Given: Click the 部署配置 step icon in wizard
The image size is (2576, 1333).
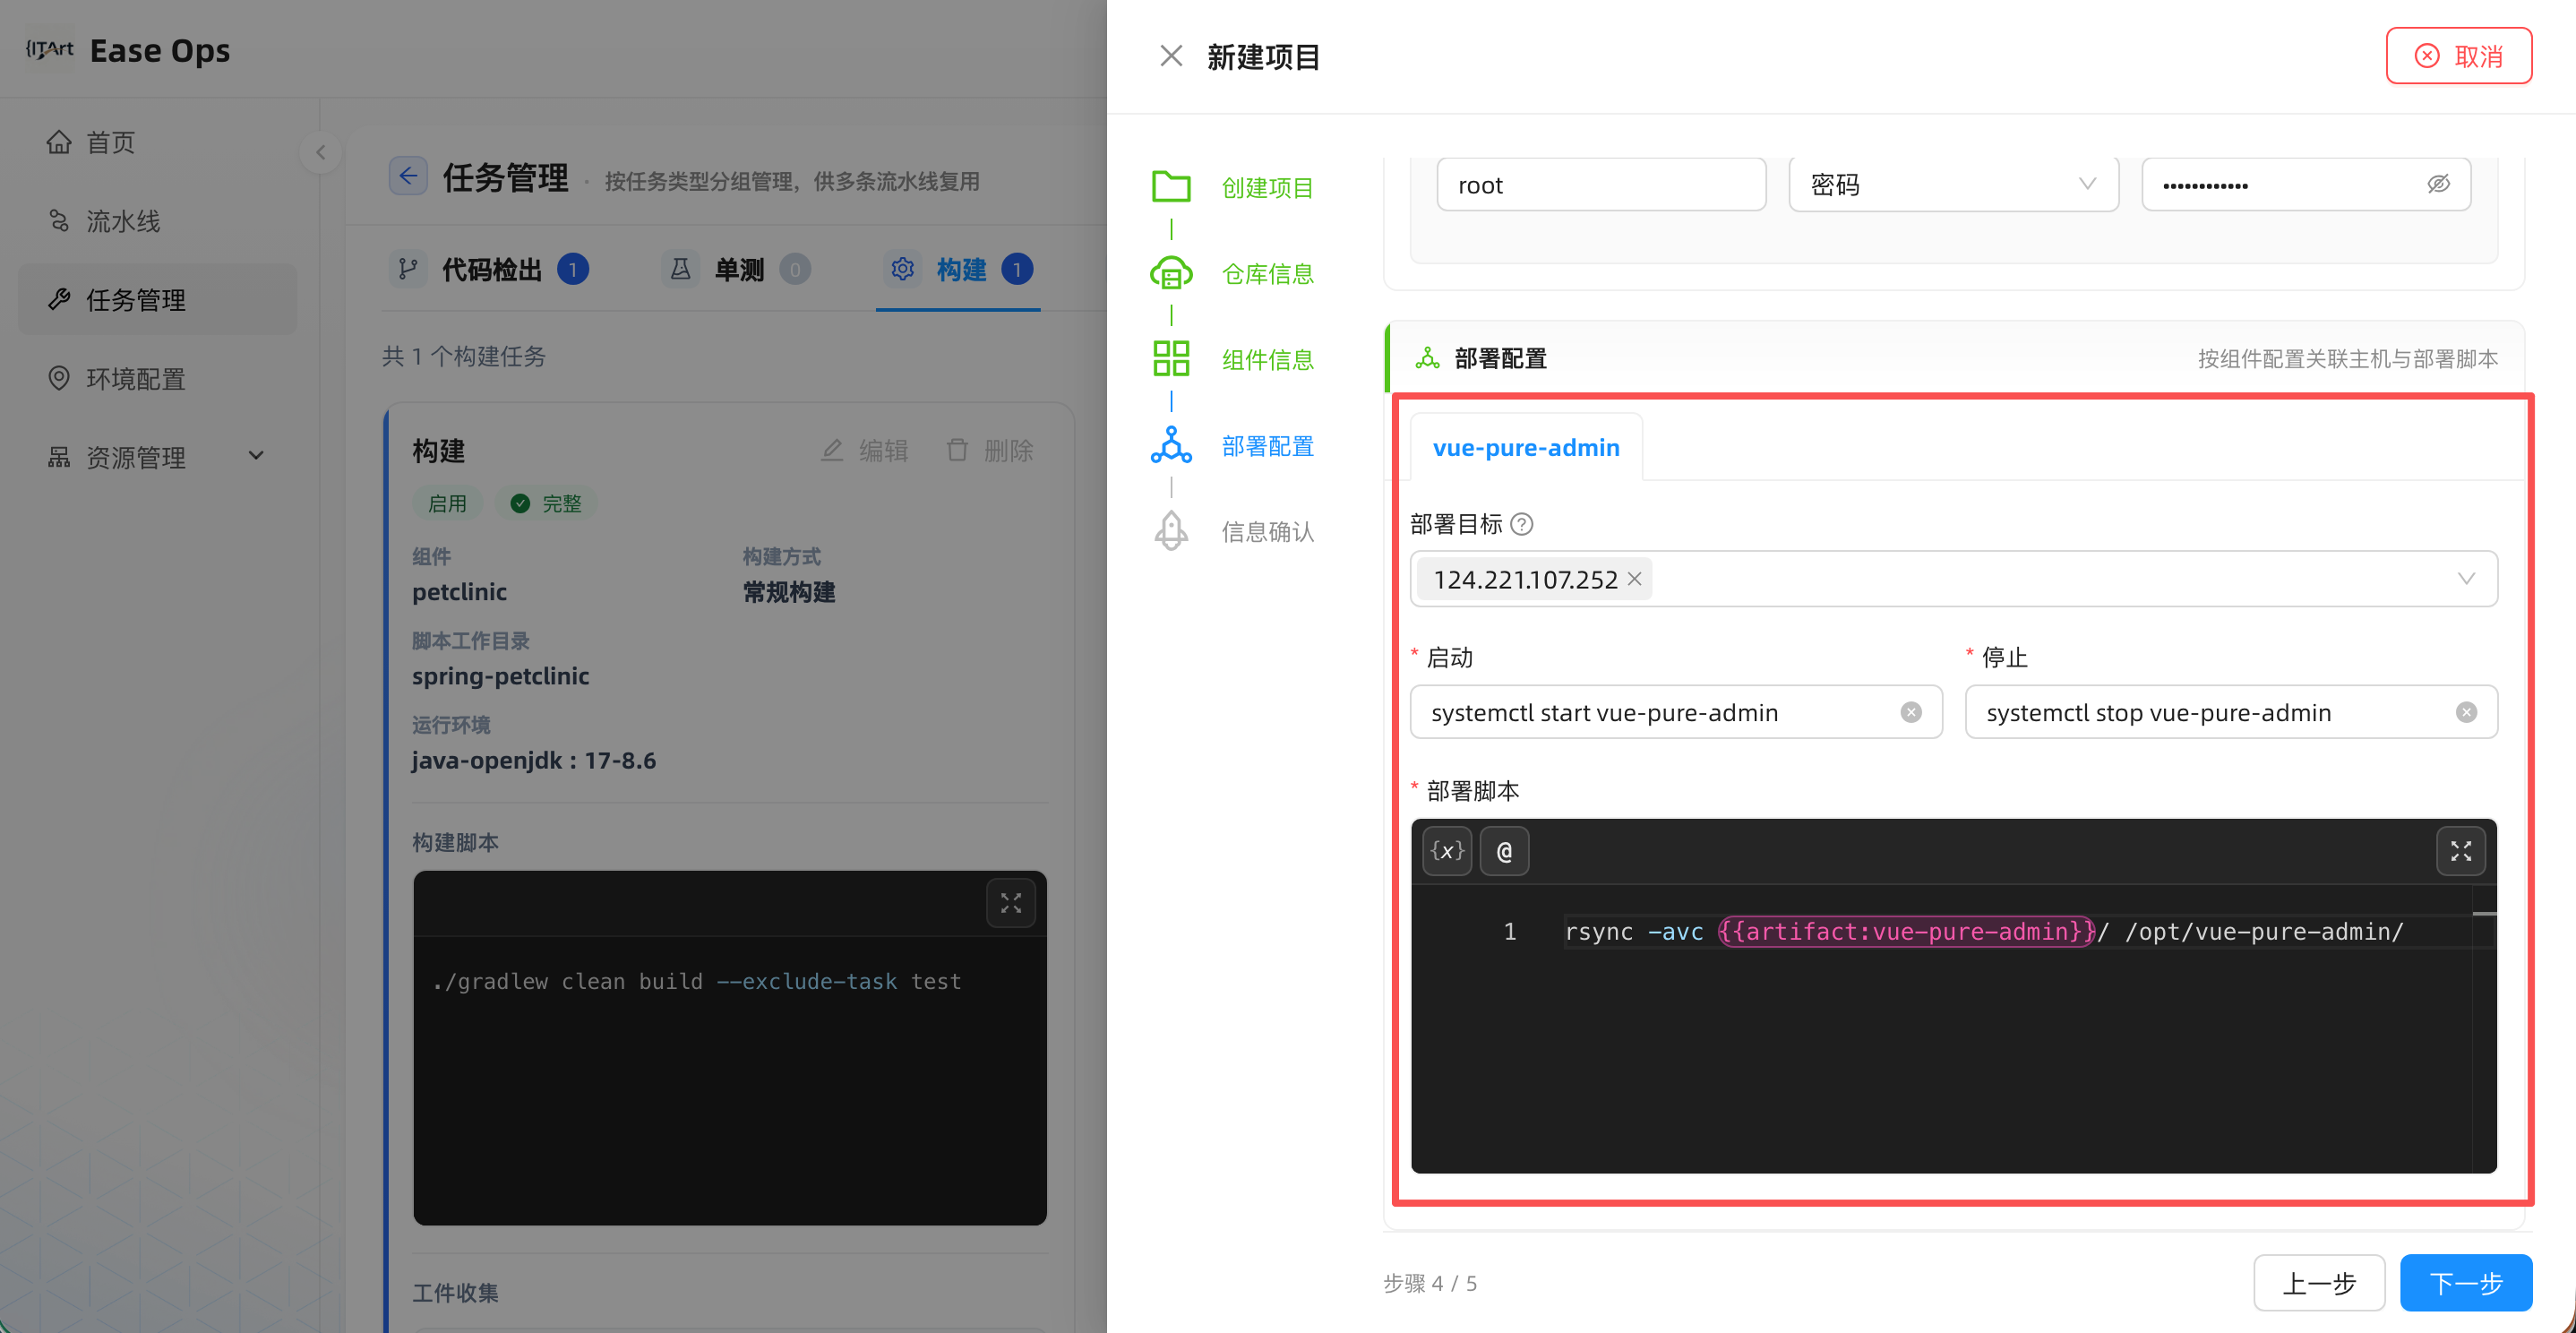Looking at the screenshot, I should click(x=1171, y=445).
